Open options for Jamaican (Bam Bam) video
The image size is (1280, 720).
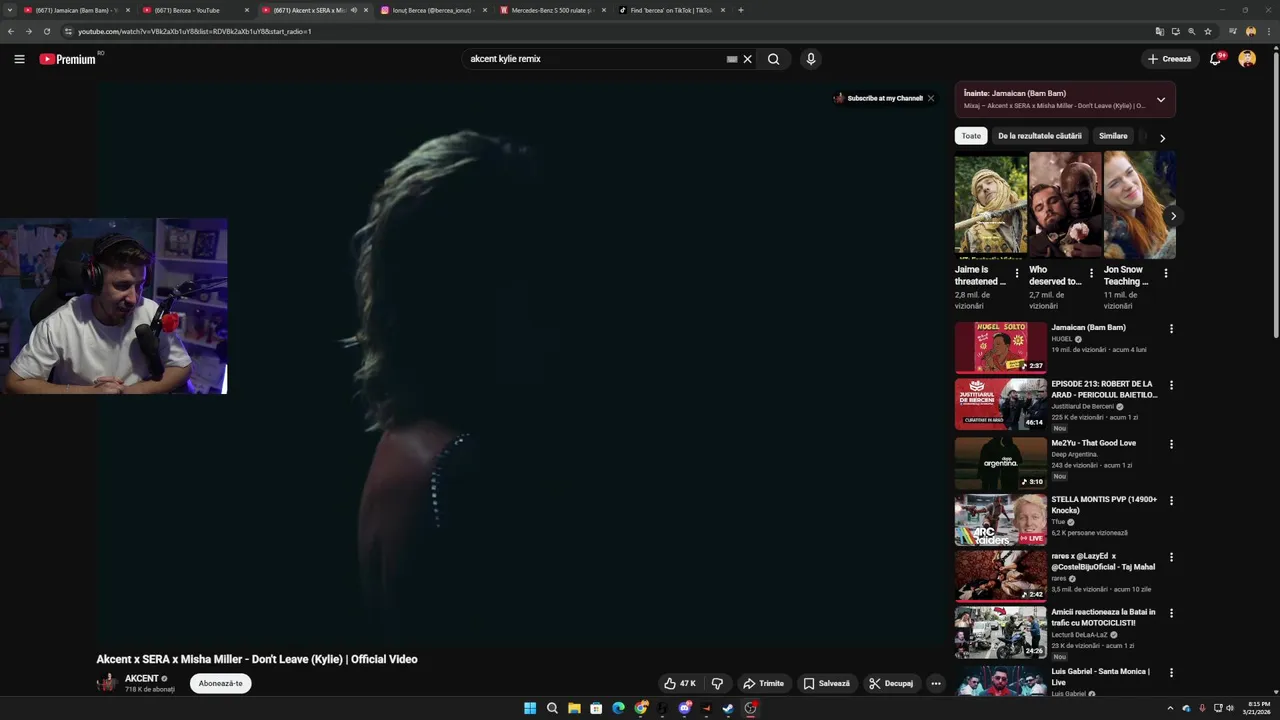[1171, 329]
